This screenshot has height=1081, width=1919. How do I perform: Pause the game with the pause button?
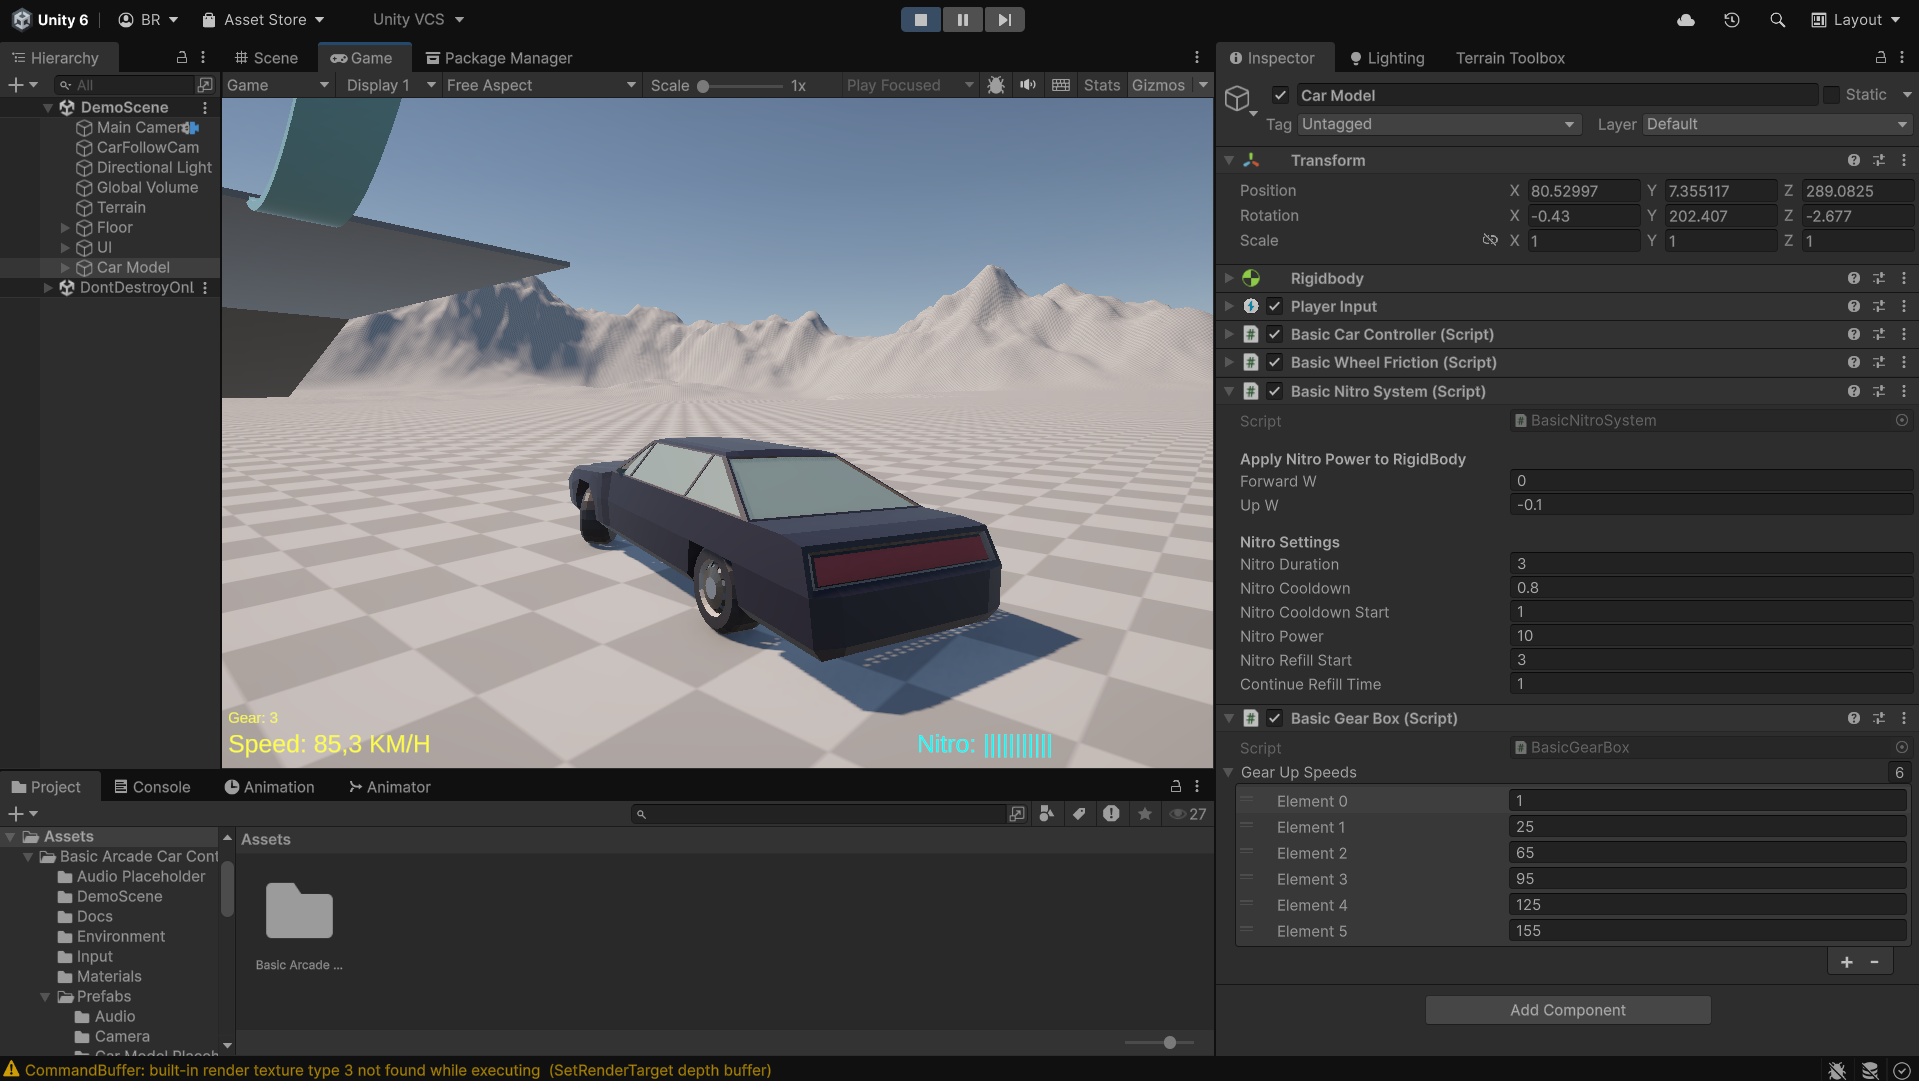coord(962,20)
